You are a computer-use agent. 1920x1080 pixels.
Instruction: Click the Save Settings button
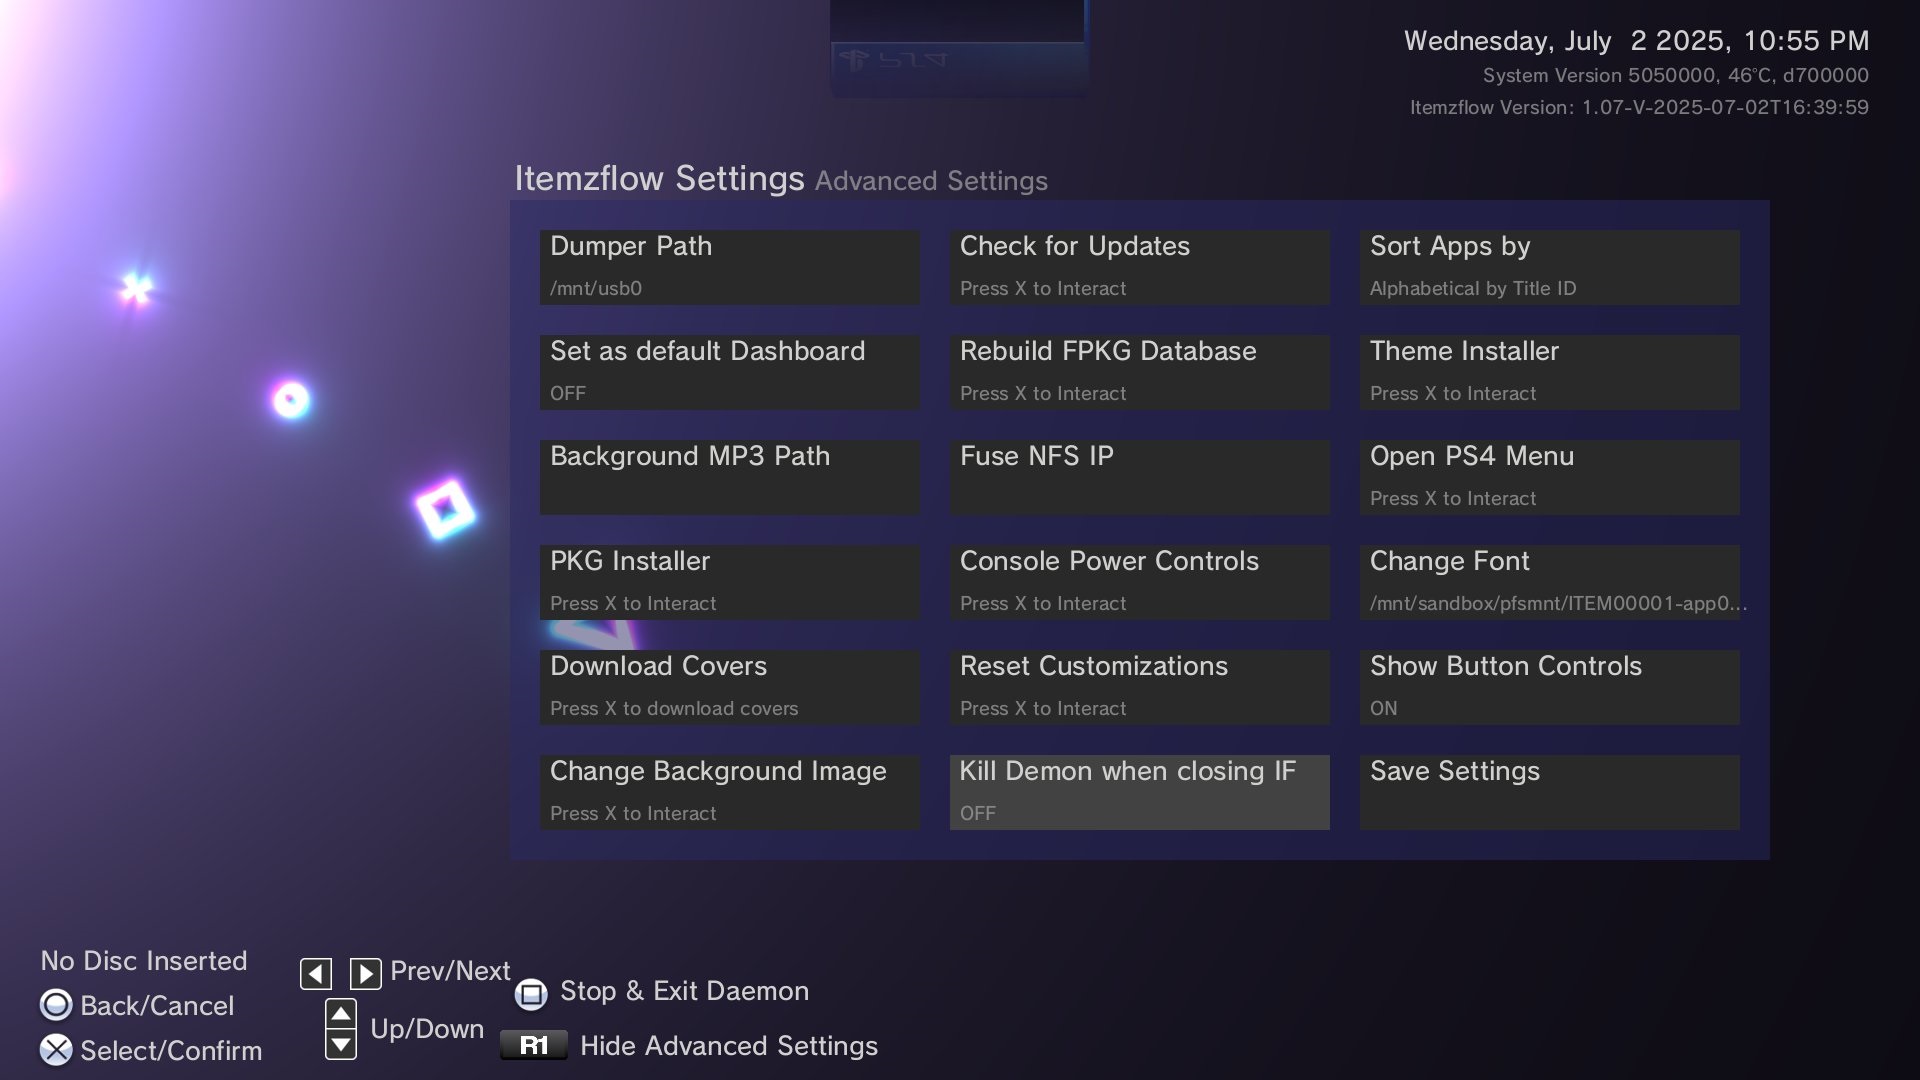coord(1549,791)
